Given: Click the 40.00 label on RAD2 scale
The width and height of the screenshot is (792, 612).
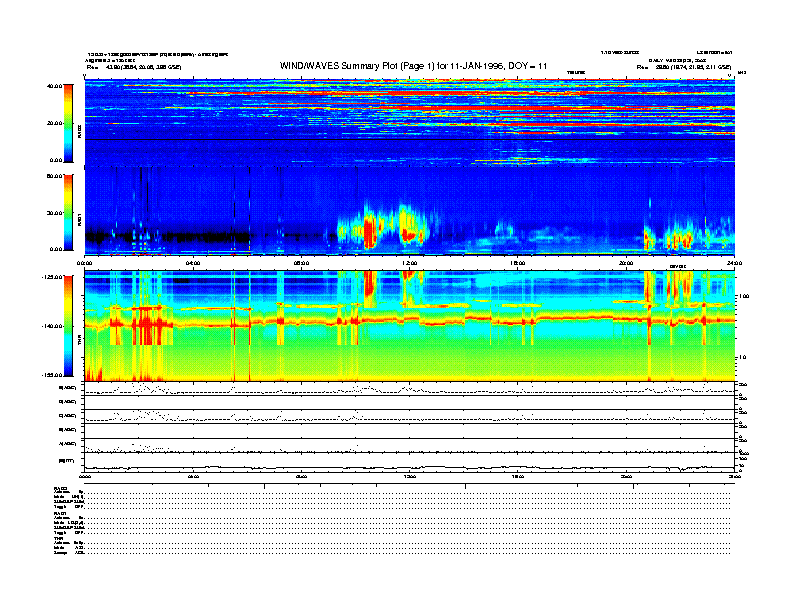Looking at the screenshot, I should pos(54,86).
